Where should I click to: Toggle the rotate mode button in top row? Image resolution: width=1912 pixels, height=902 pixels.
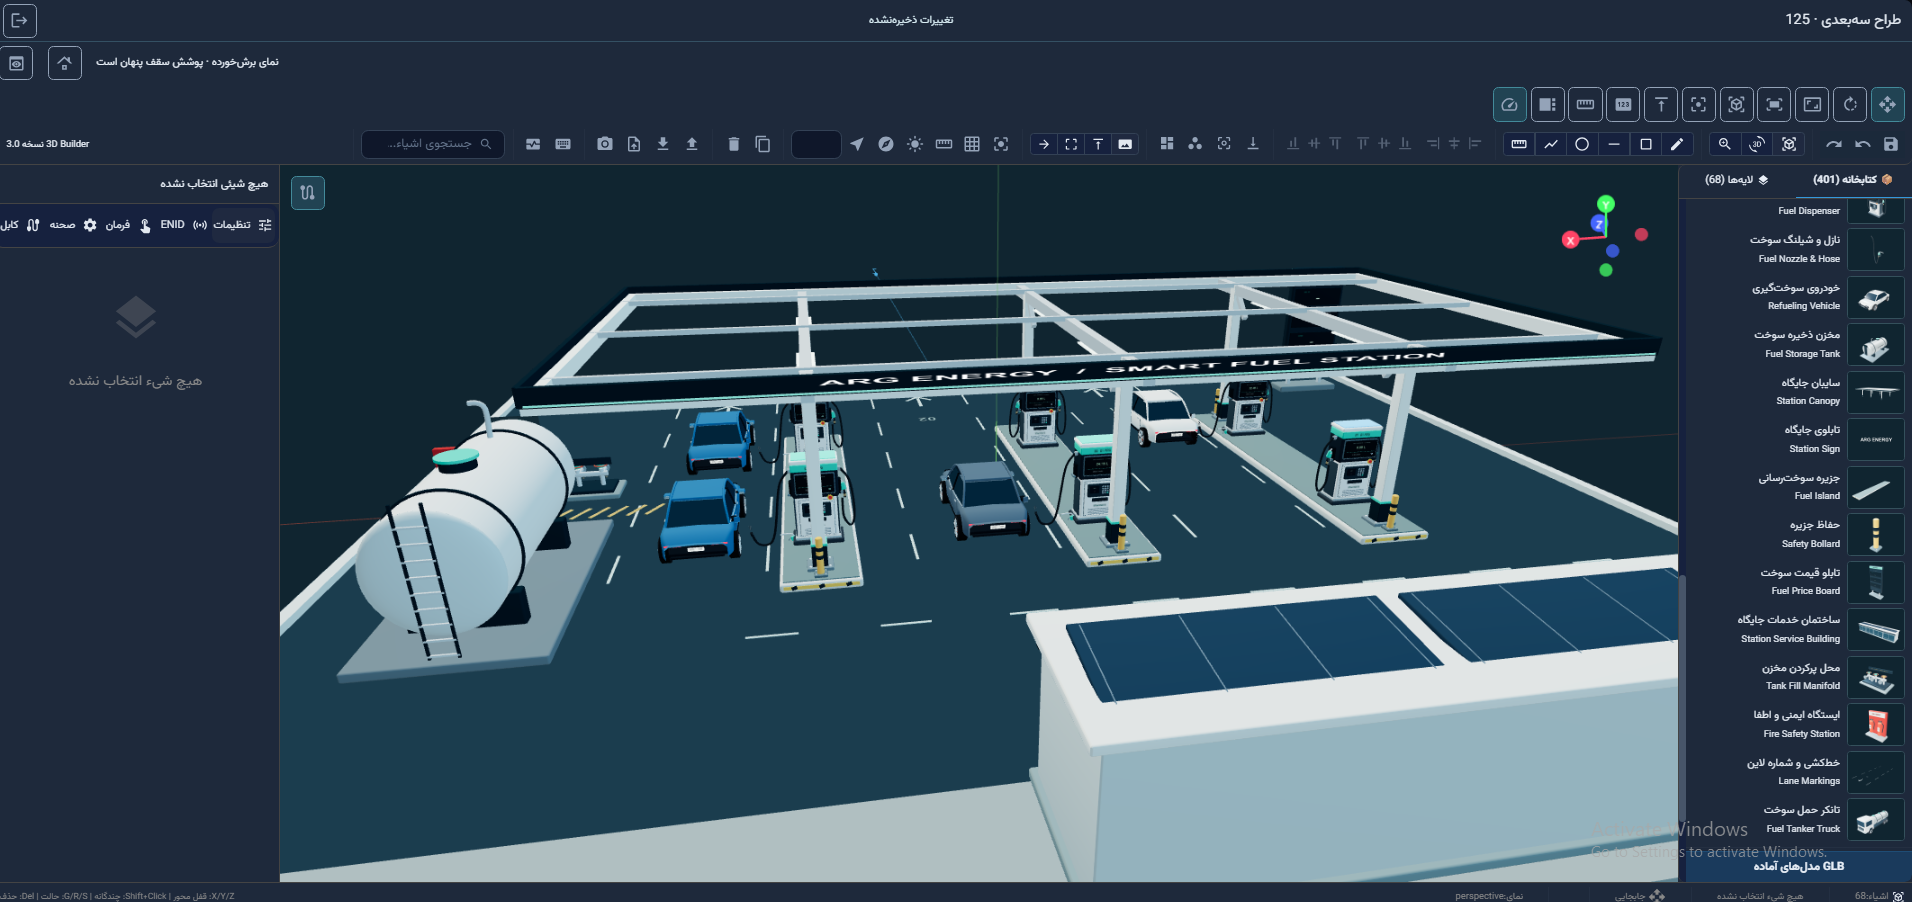point(1850,104)
